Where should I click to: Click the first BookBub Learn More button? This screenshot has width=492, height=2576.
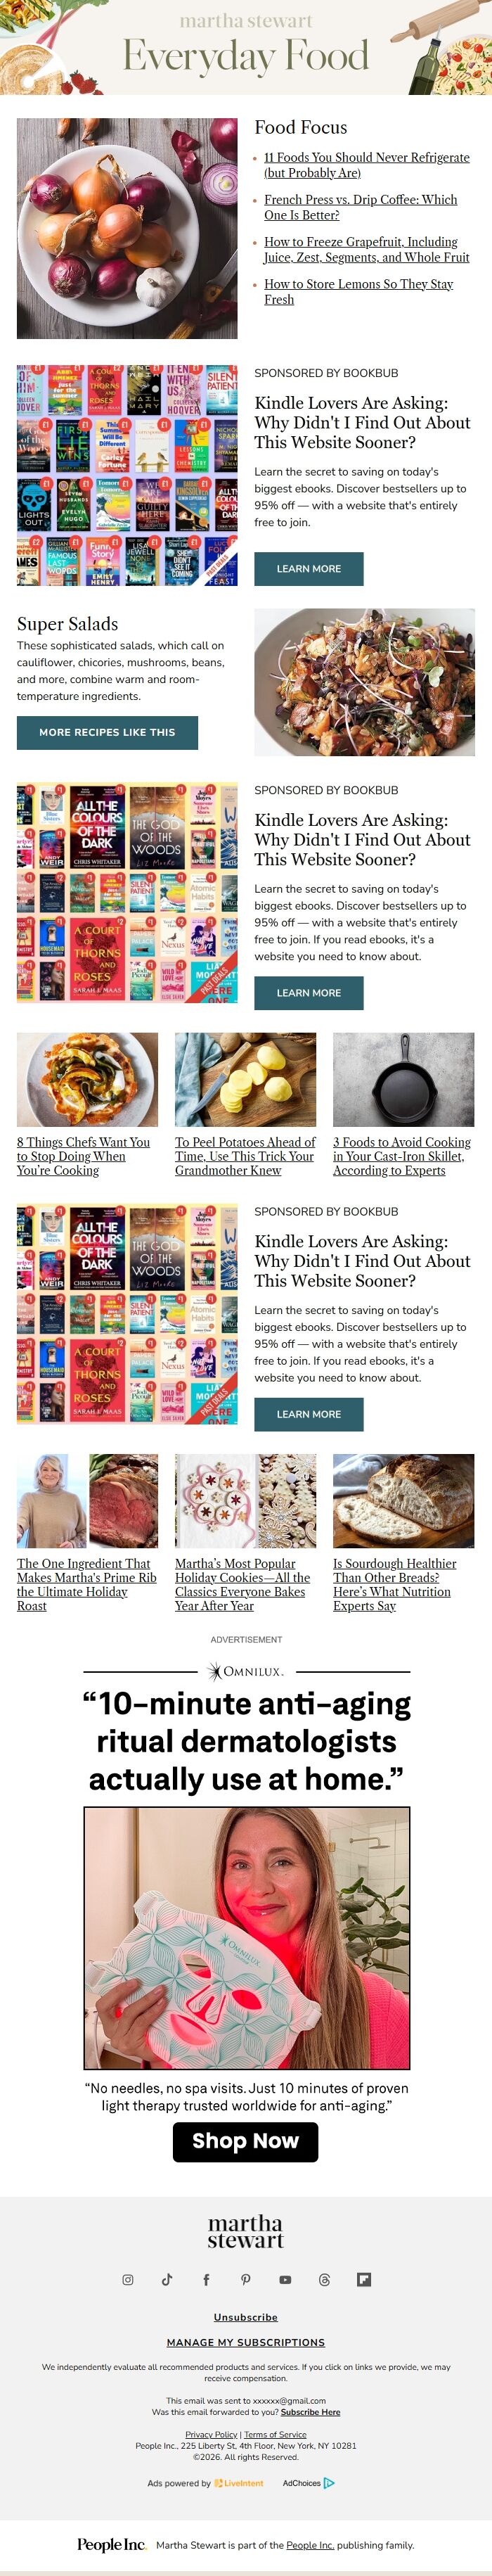click(308, 568)
